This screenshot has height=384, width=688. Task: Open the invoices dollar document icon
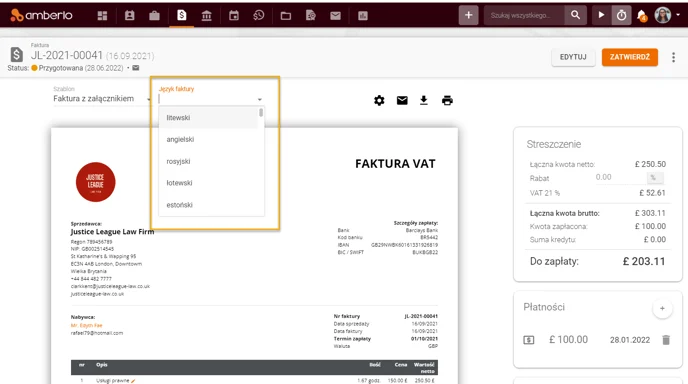tap(182, 15)
